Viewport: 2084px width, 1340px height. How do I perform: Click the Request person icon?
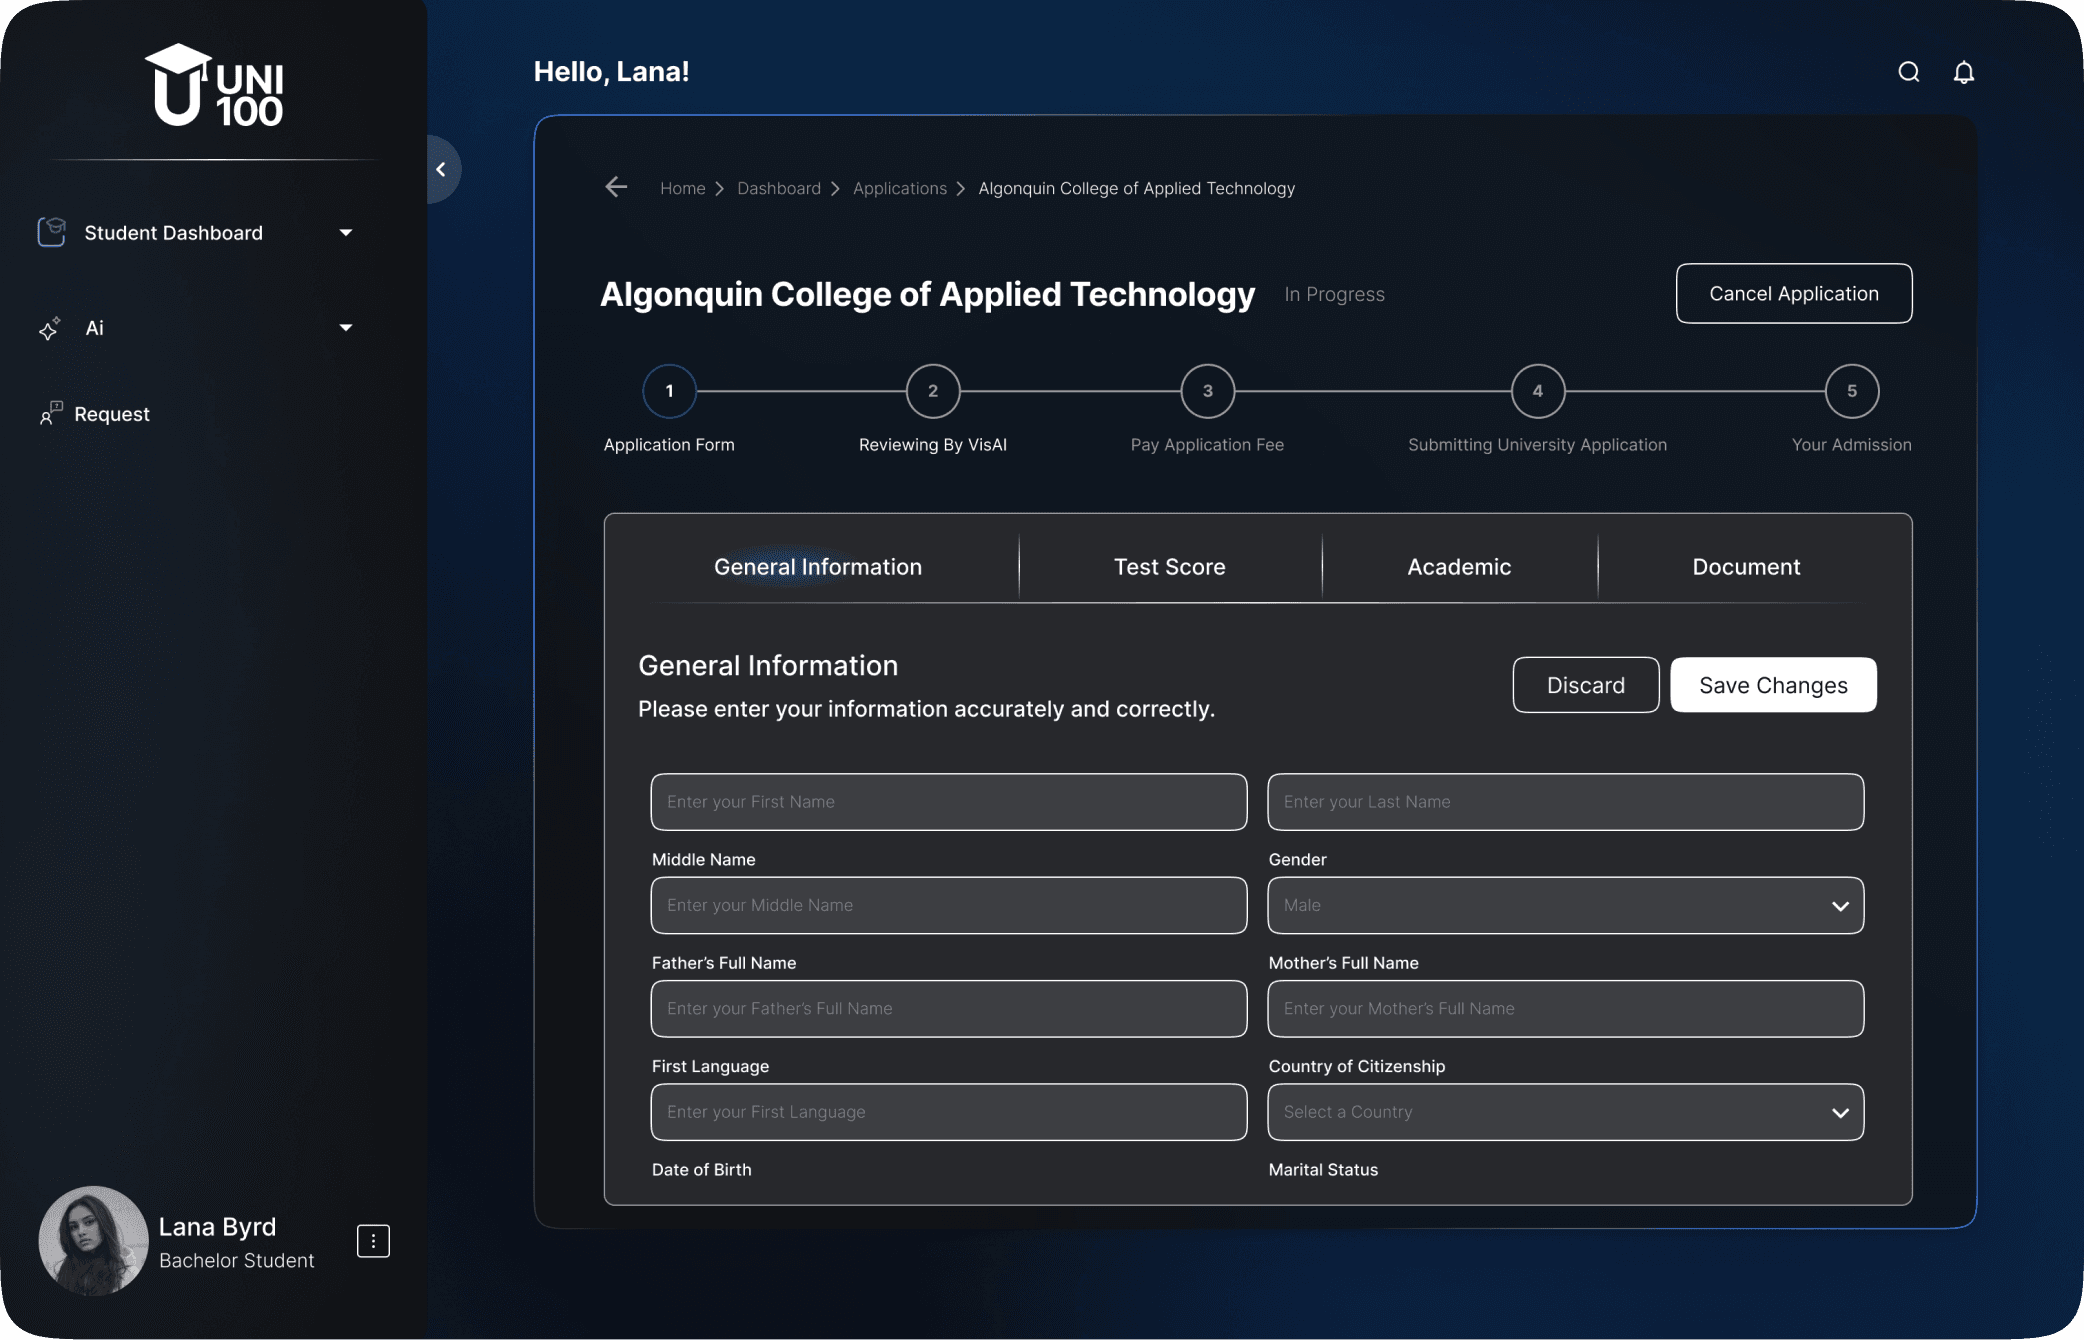tap(50, 414)
